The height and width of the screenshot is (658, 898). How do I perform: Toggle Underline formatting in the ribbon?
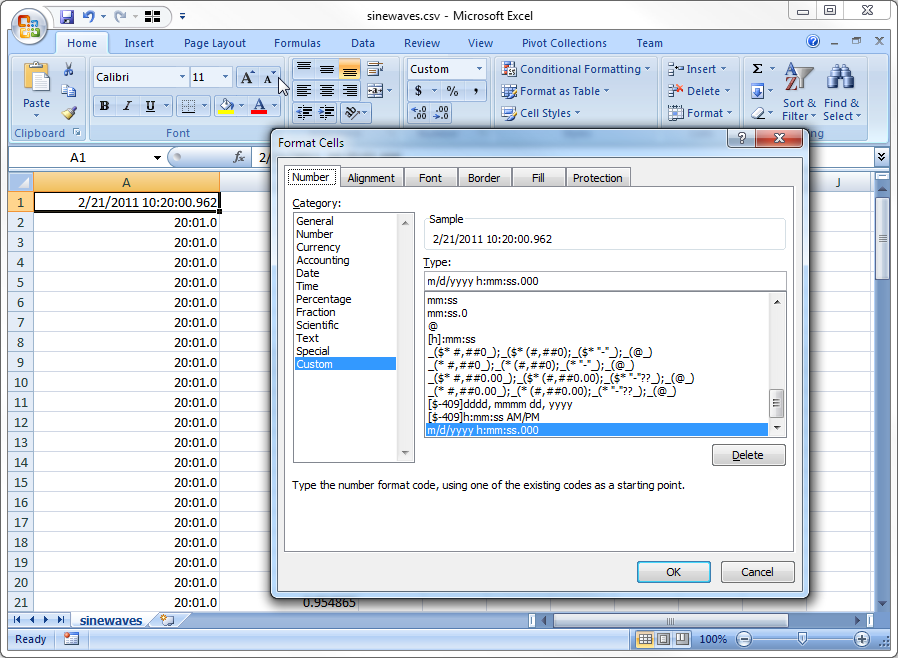pyautogui.click(x=151, y=106)
